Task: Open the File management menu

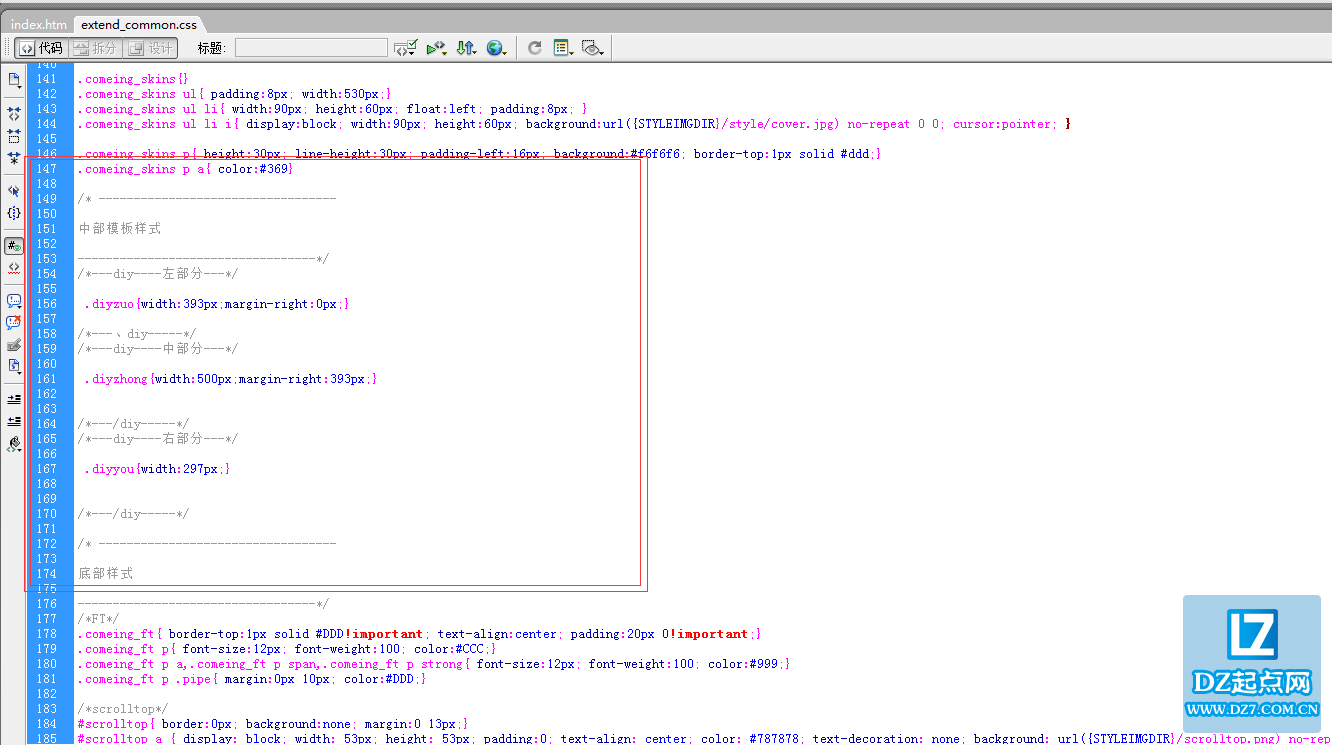Action: coord(466,48)
